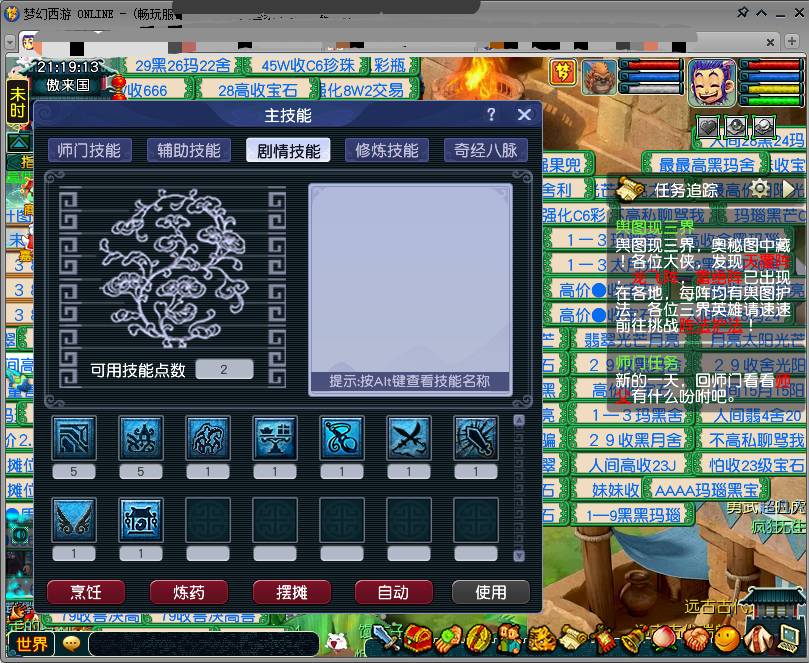The width and height of the screenshot is (809, 663).
Task: Open the treasure chest icon in bottom bar
Action: [x=418, y=639]
